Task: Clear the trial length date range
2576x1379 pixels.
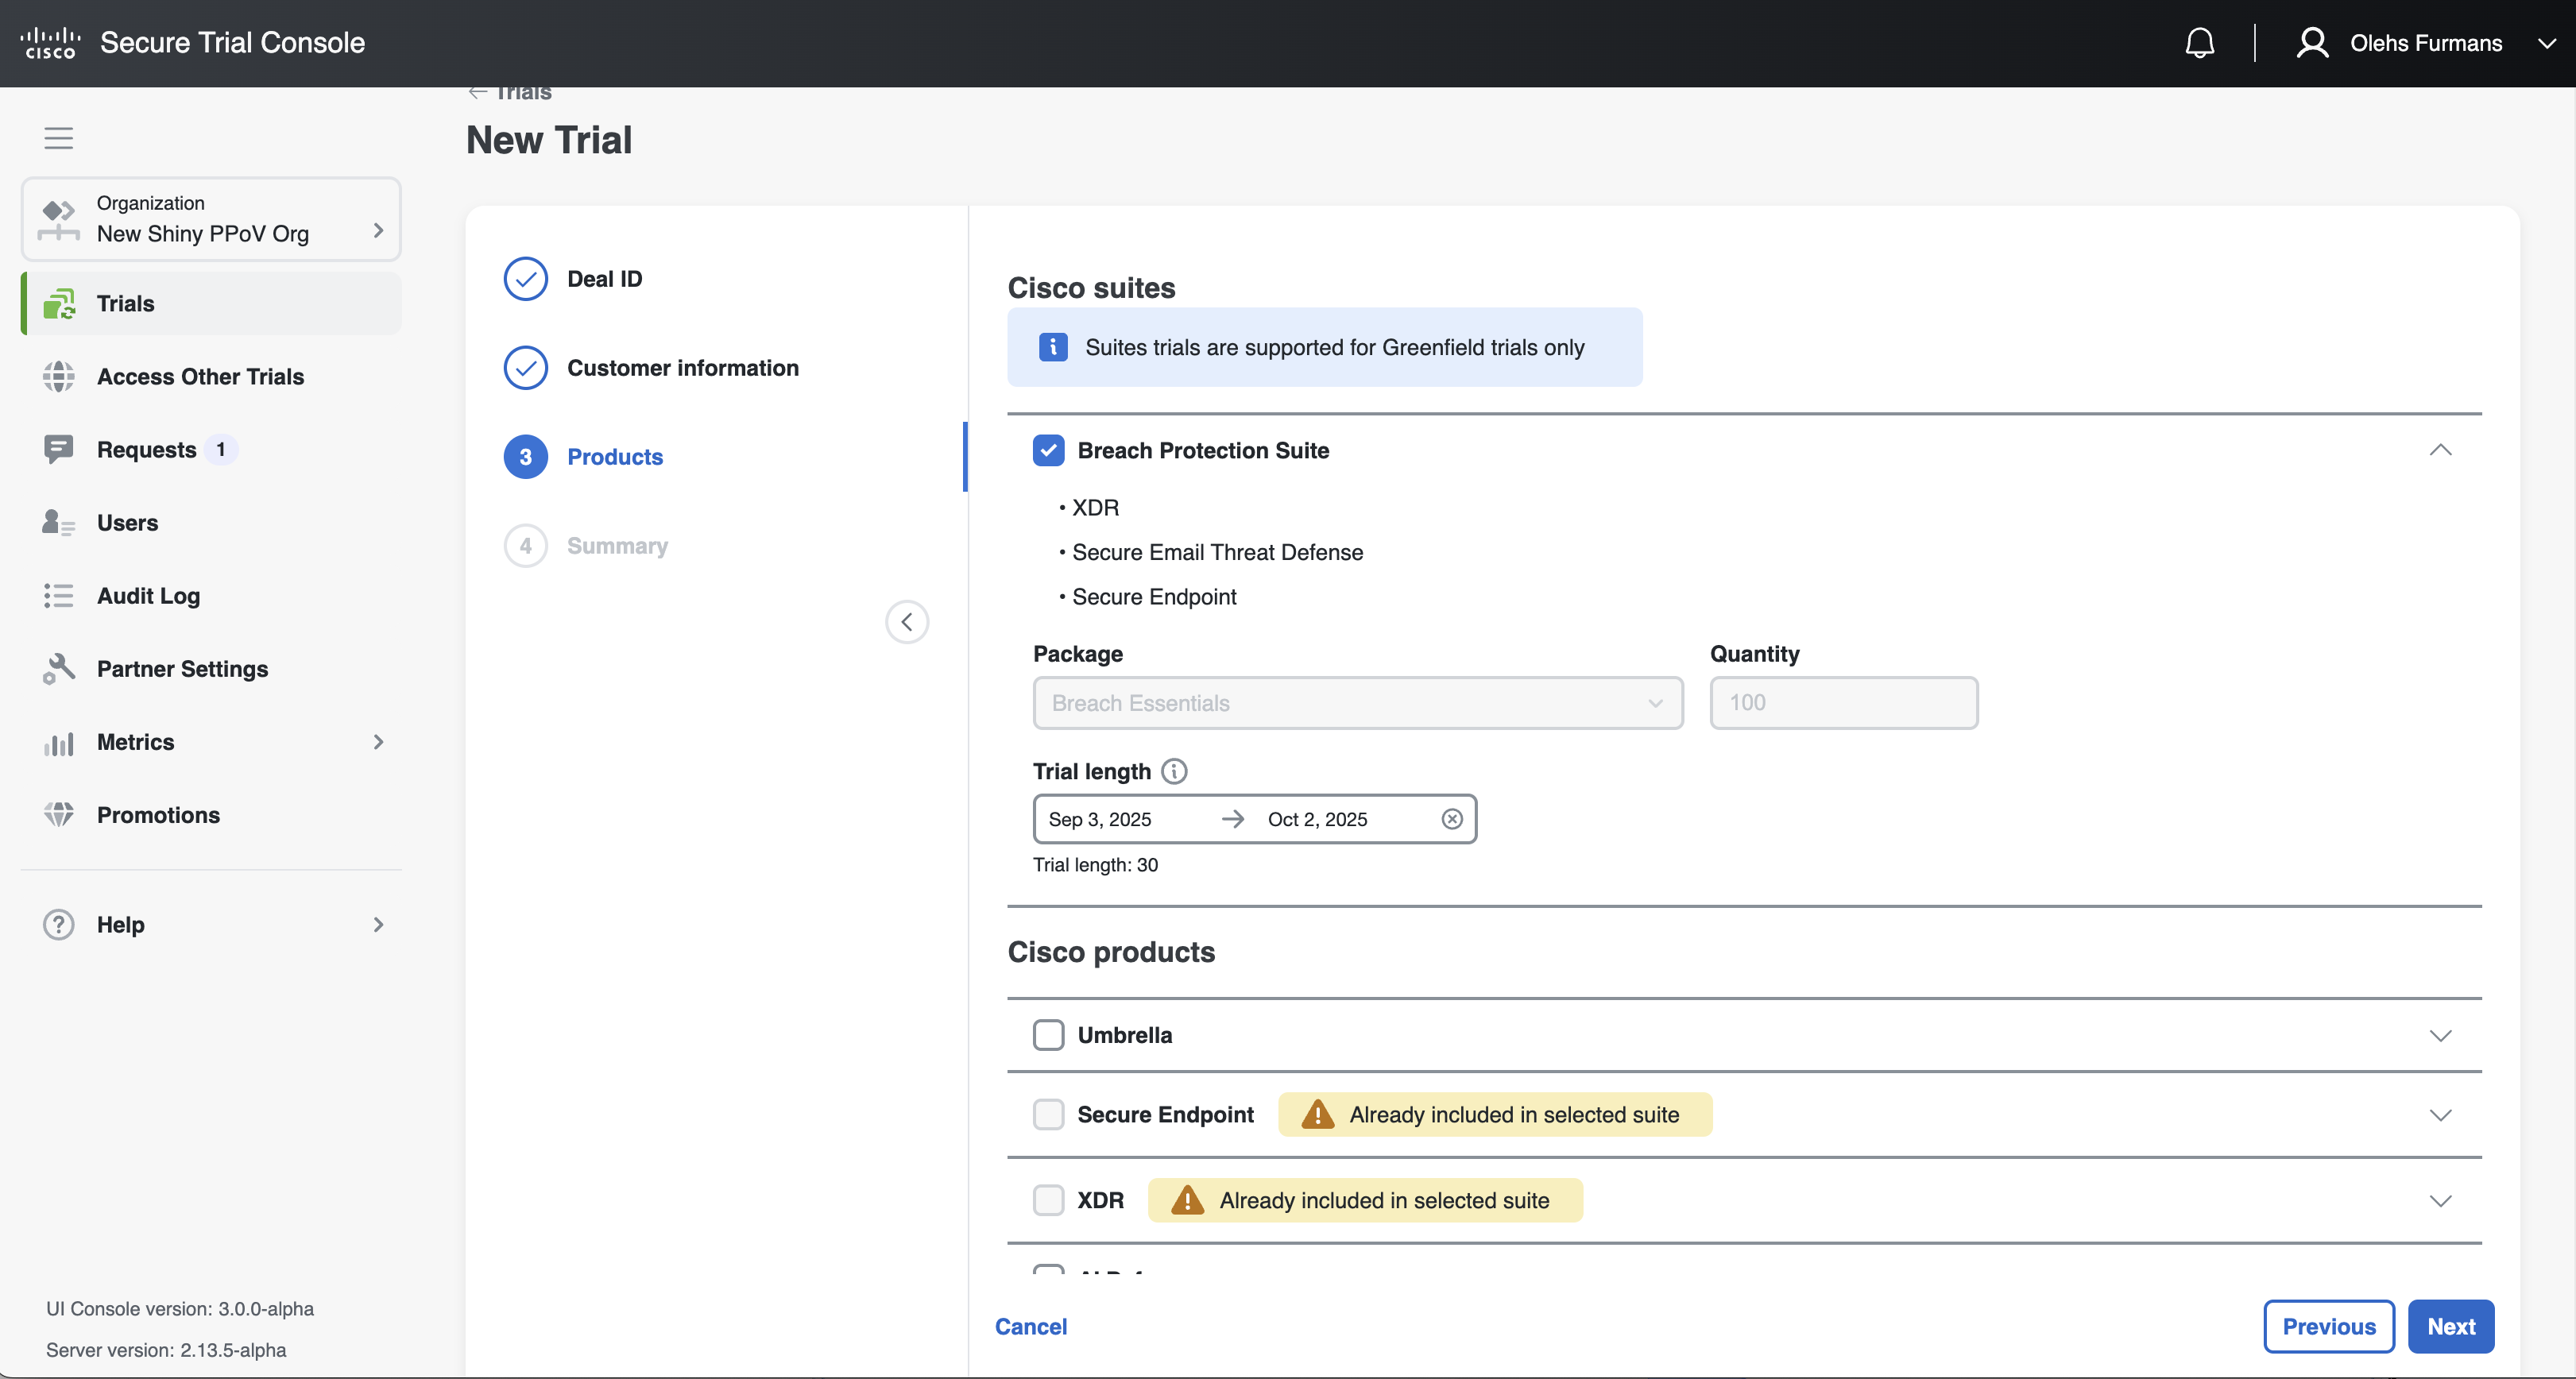Action: [x=1452, y=820]
